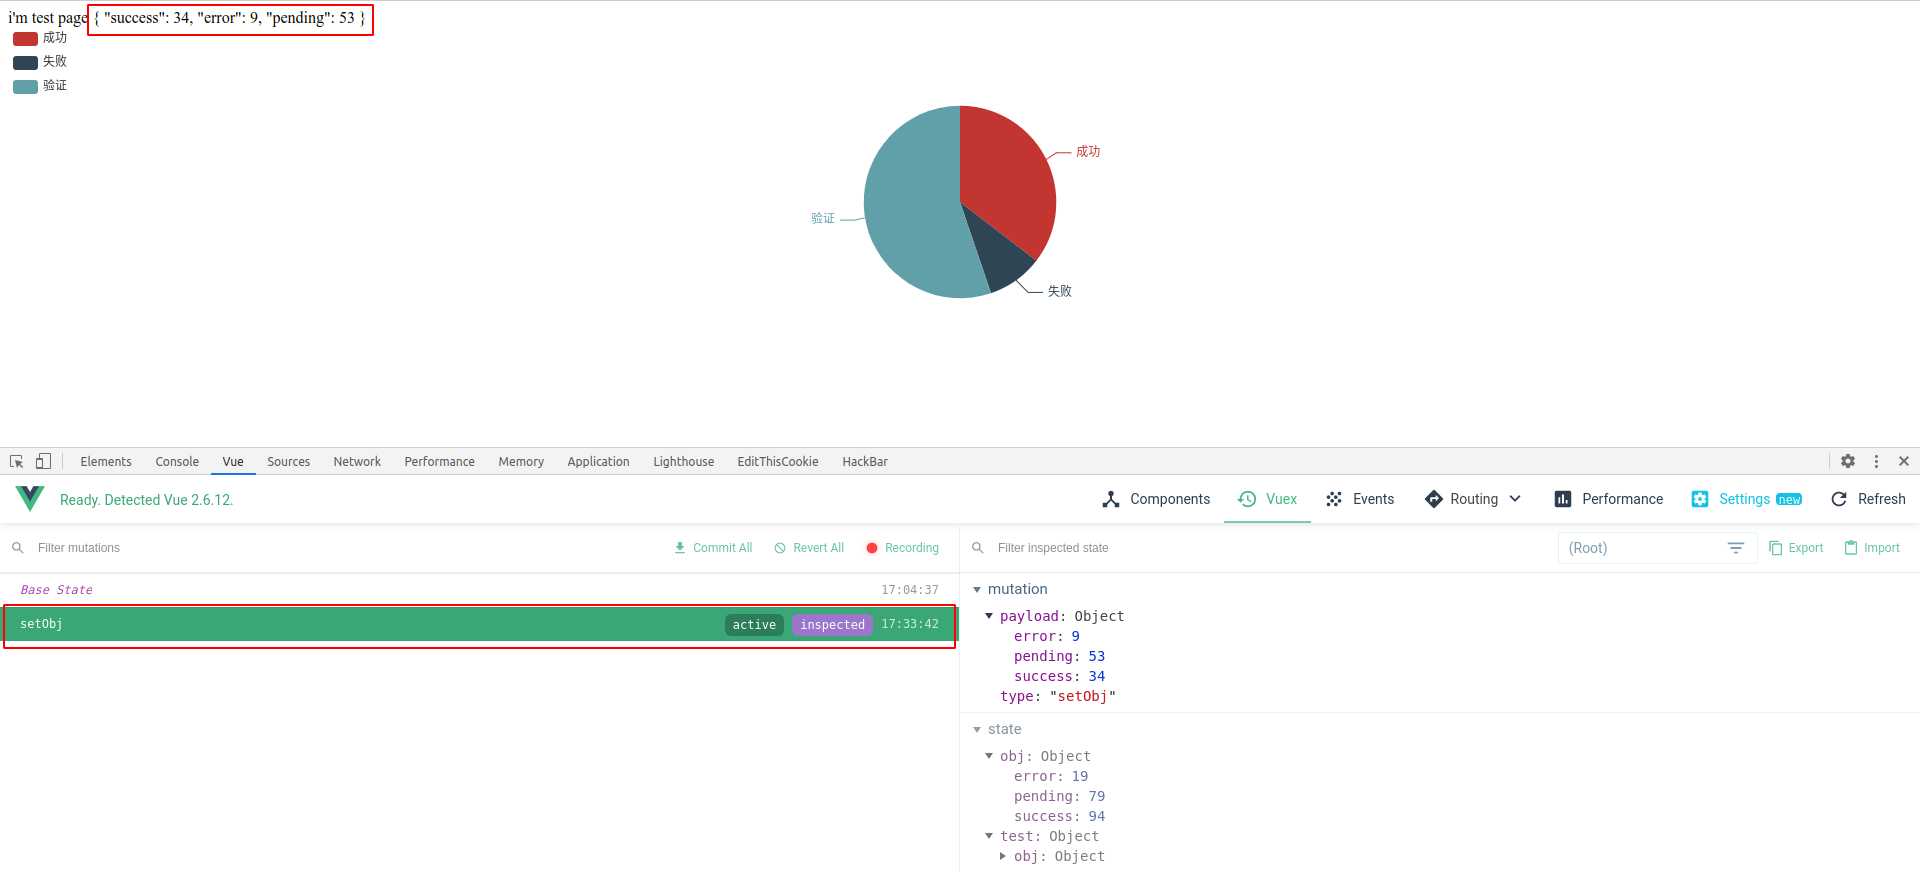Switch to the Sources tab
This screenshot has width=1920, height=872.
pos(288,461)
